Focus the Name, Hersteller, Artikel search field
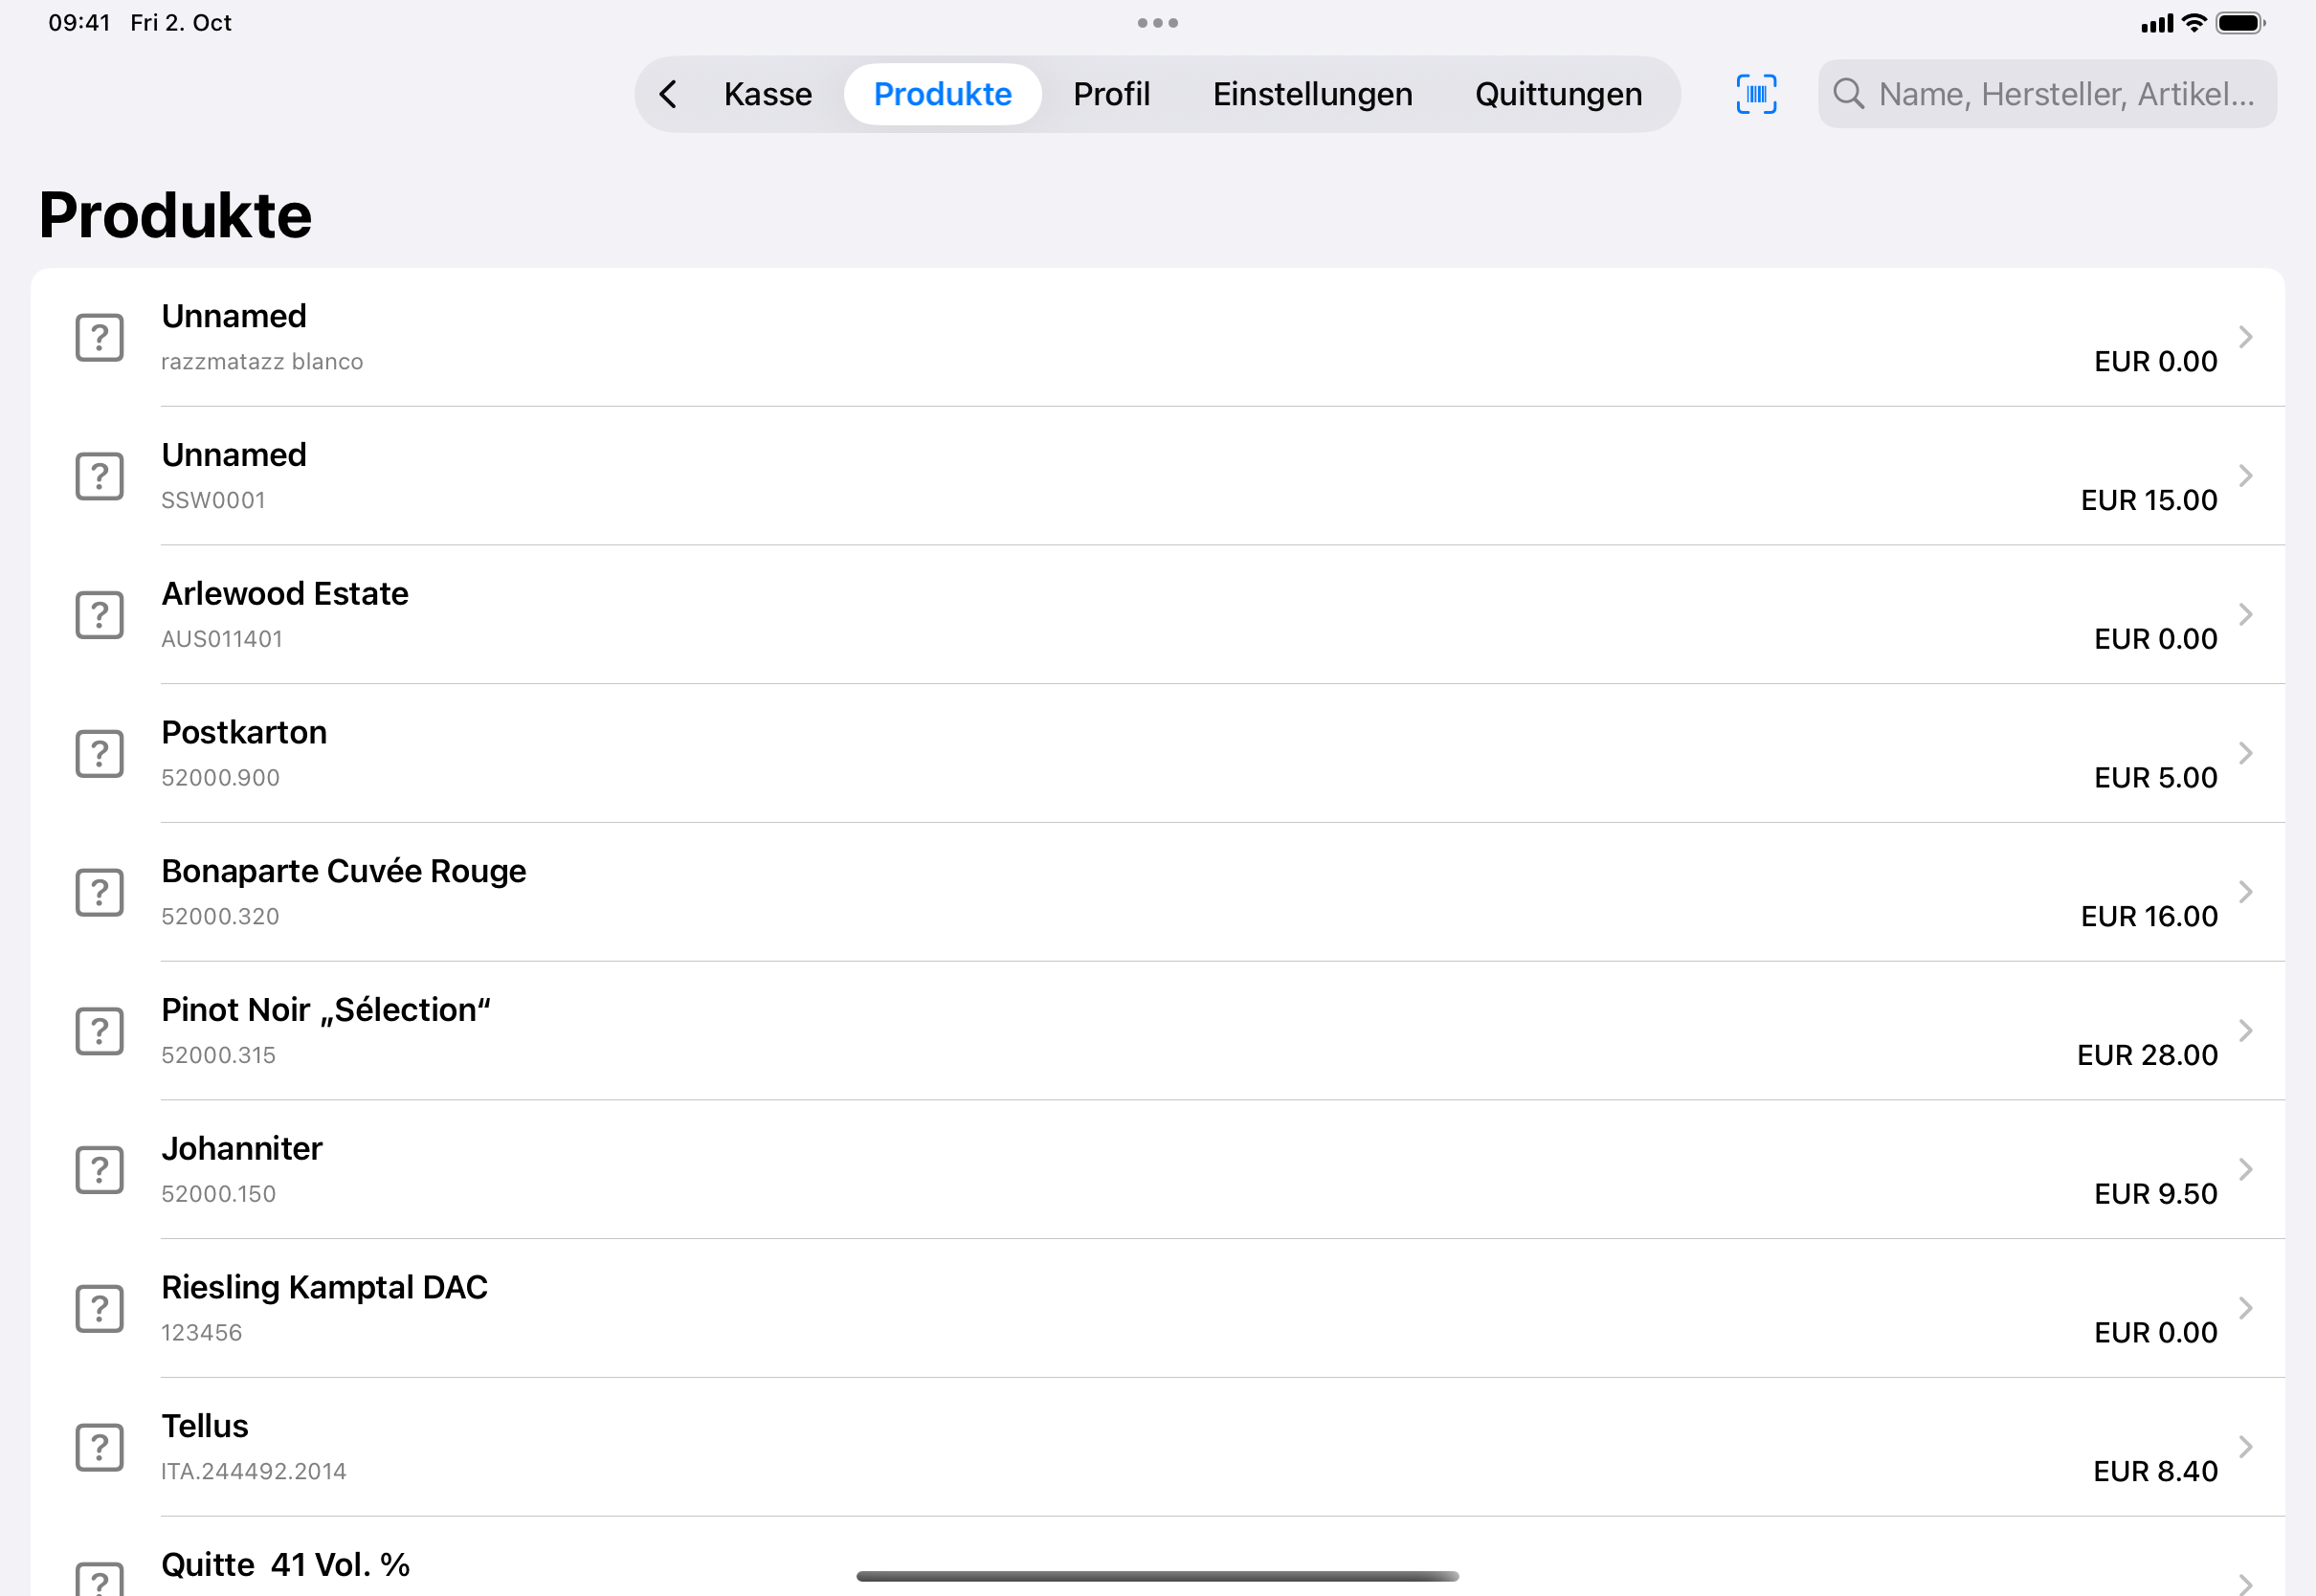This screenshot has height=1596, width=2316. coord(2047,94)
